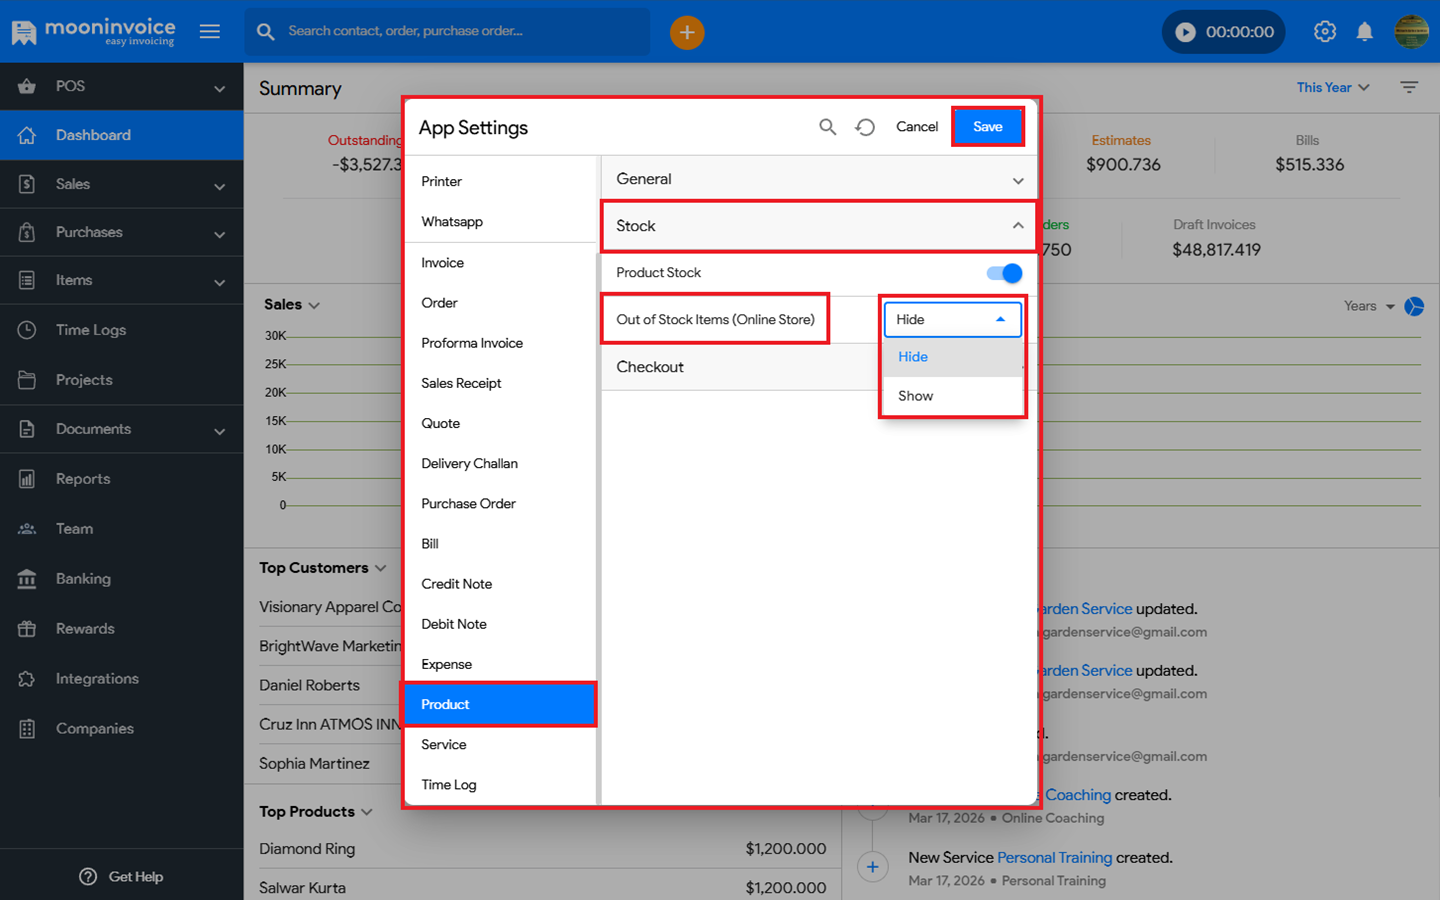
Task: Open user profile avatar
Action: click(1411, 32)
